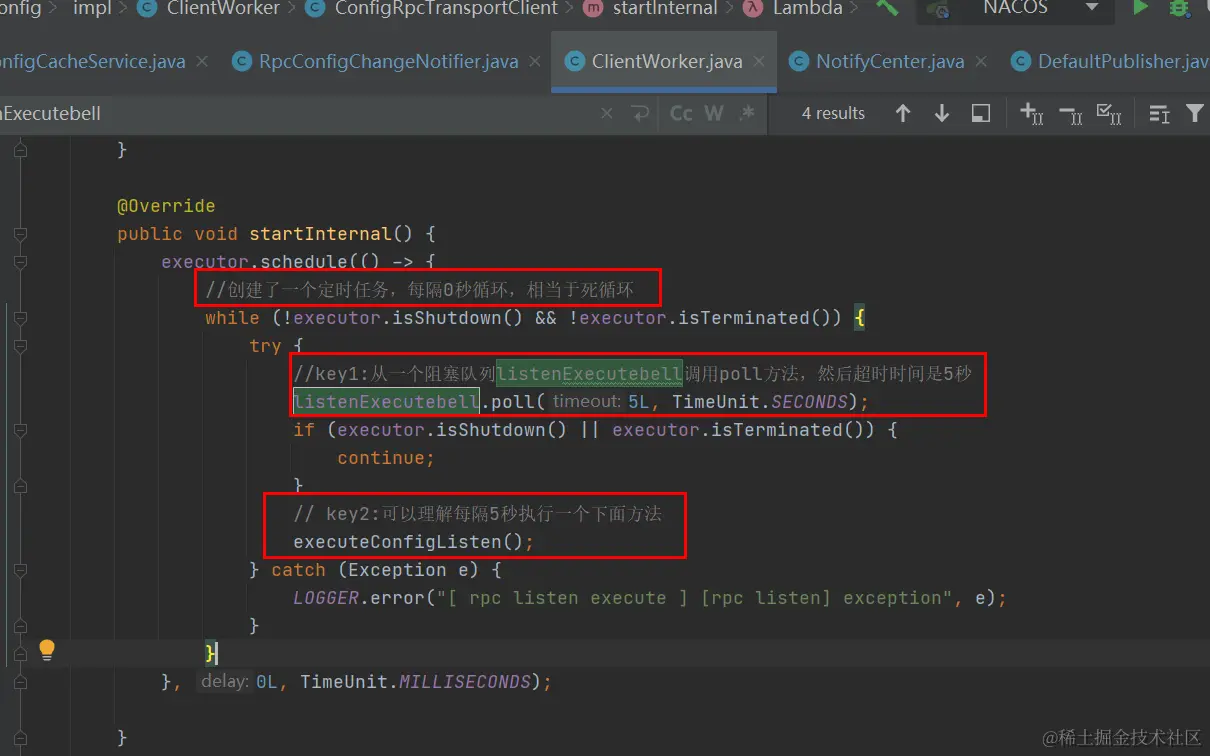Screen dimensions: 1210x756
Task: Switch to the RpcConfigChangeNotifier.java tab
Action: pyautogui.click(x=389, y=61)
